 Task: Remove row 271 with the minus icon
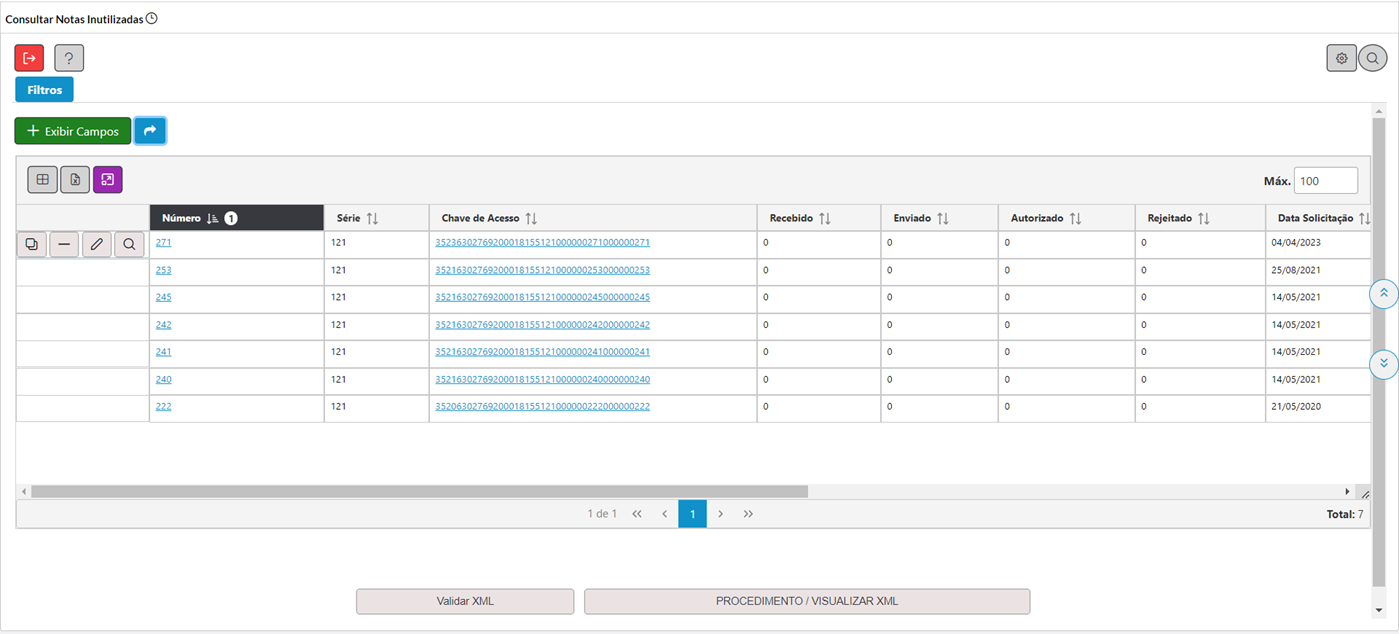click(64, 244)
